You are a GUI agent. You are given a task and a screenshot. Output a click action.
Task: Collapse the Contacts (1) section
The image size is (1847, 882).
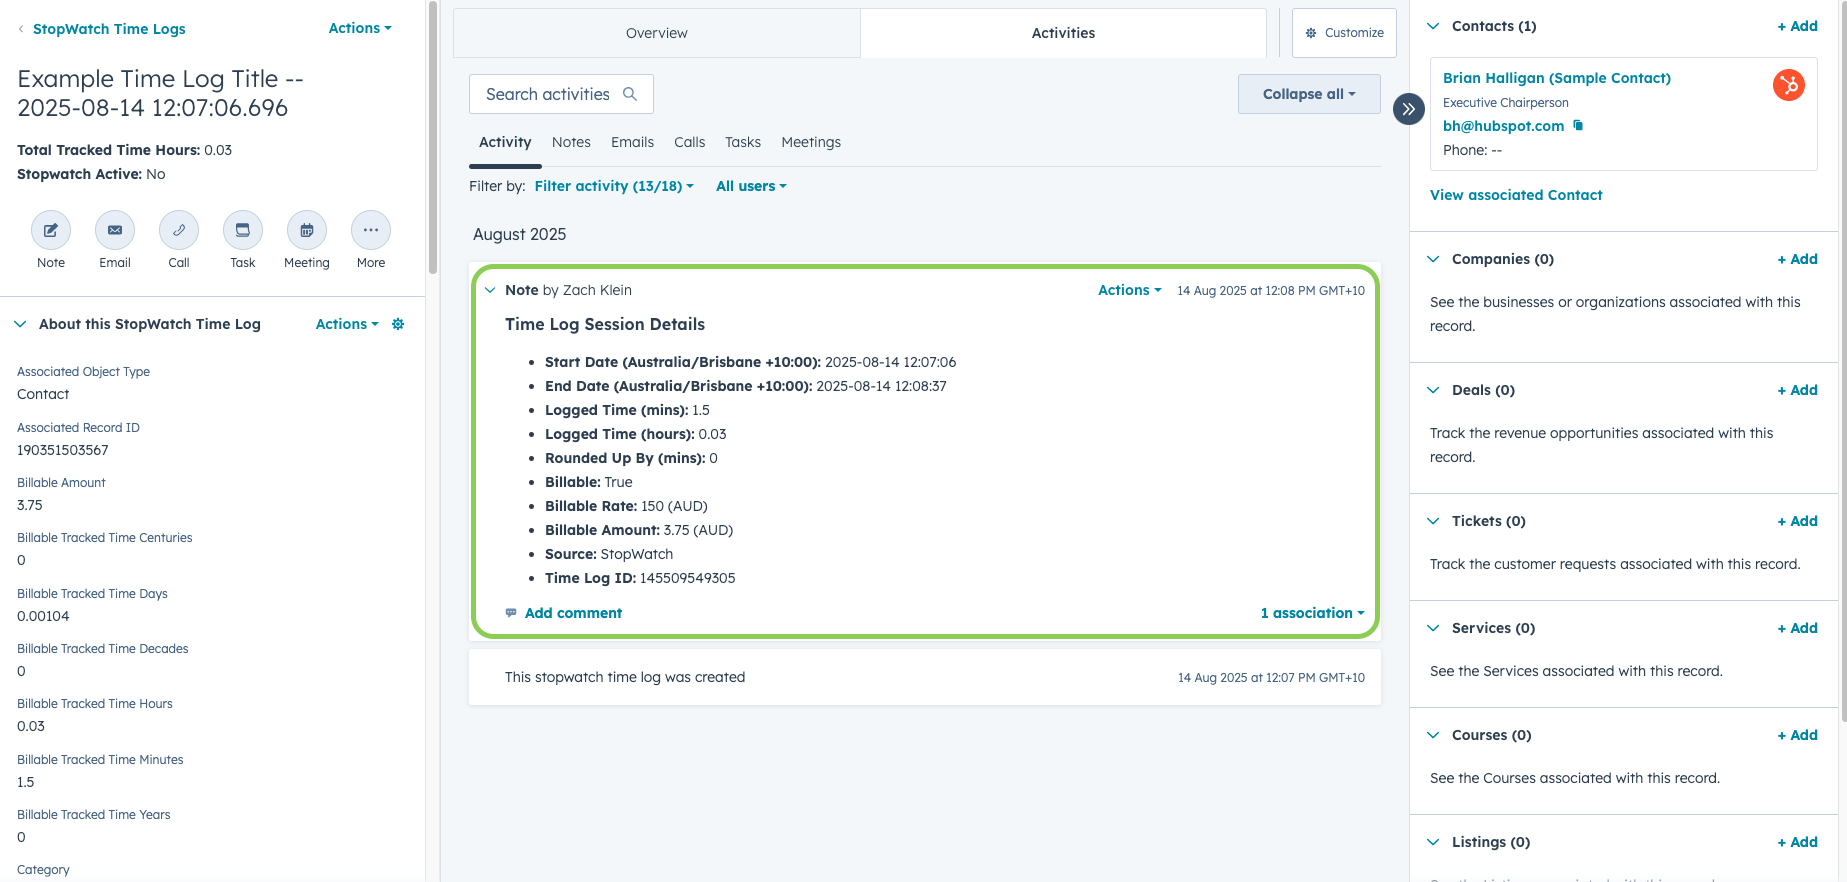[x=1433, y=26]
